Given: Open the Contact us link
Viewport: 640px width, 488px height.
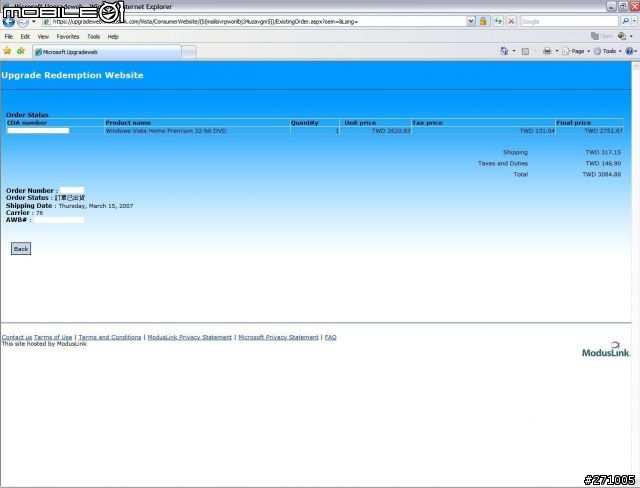Looking at the screenshot, I should point(17,337).
